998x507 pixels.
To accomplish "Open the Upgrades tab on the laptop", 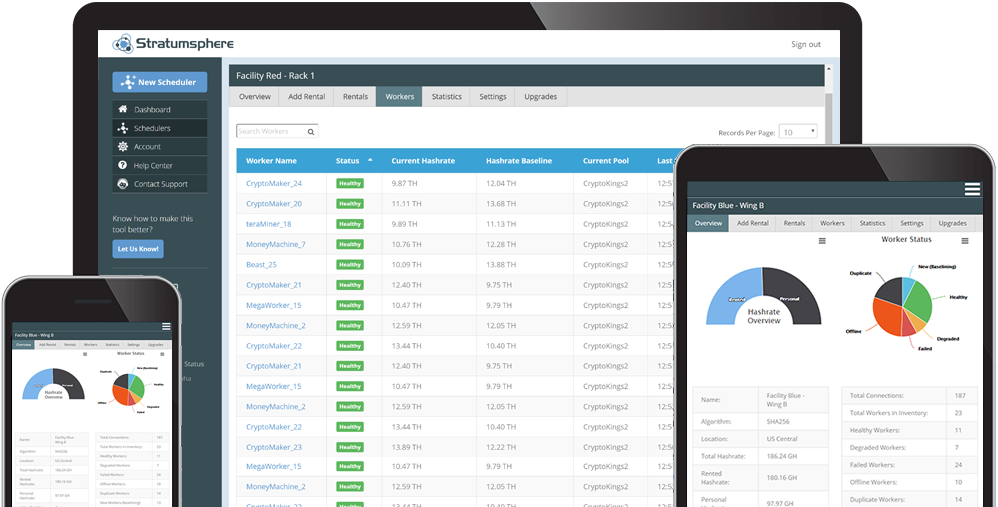I will 540,97.
